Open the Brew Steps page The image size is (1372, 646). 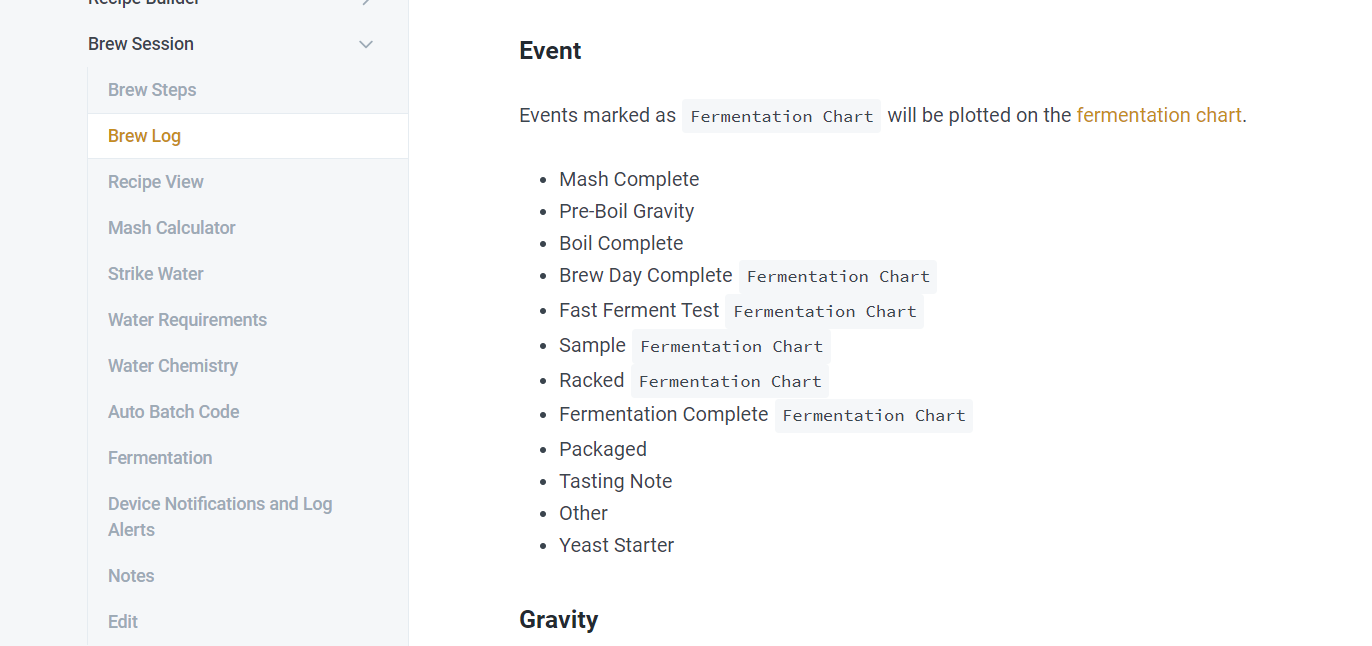click(152, 90)
